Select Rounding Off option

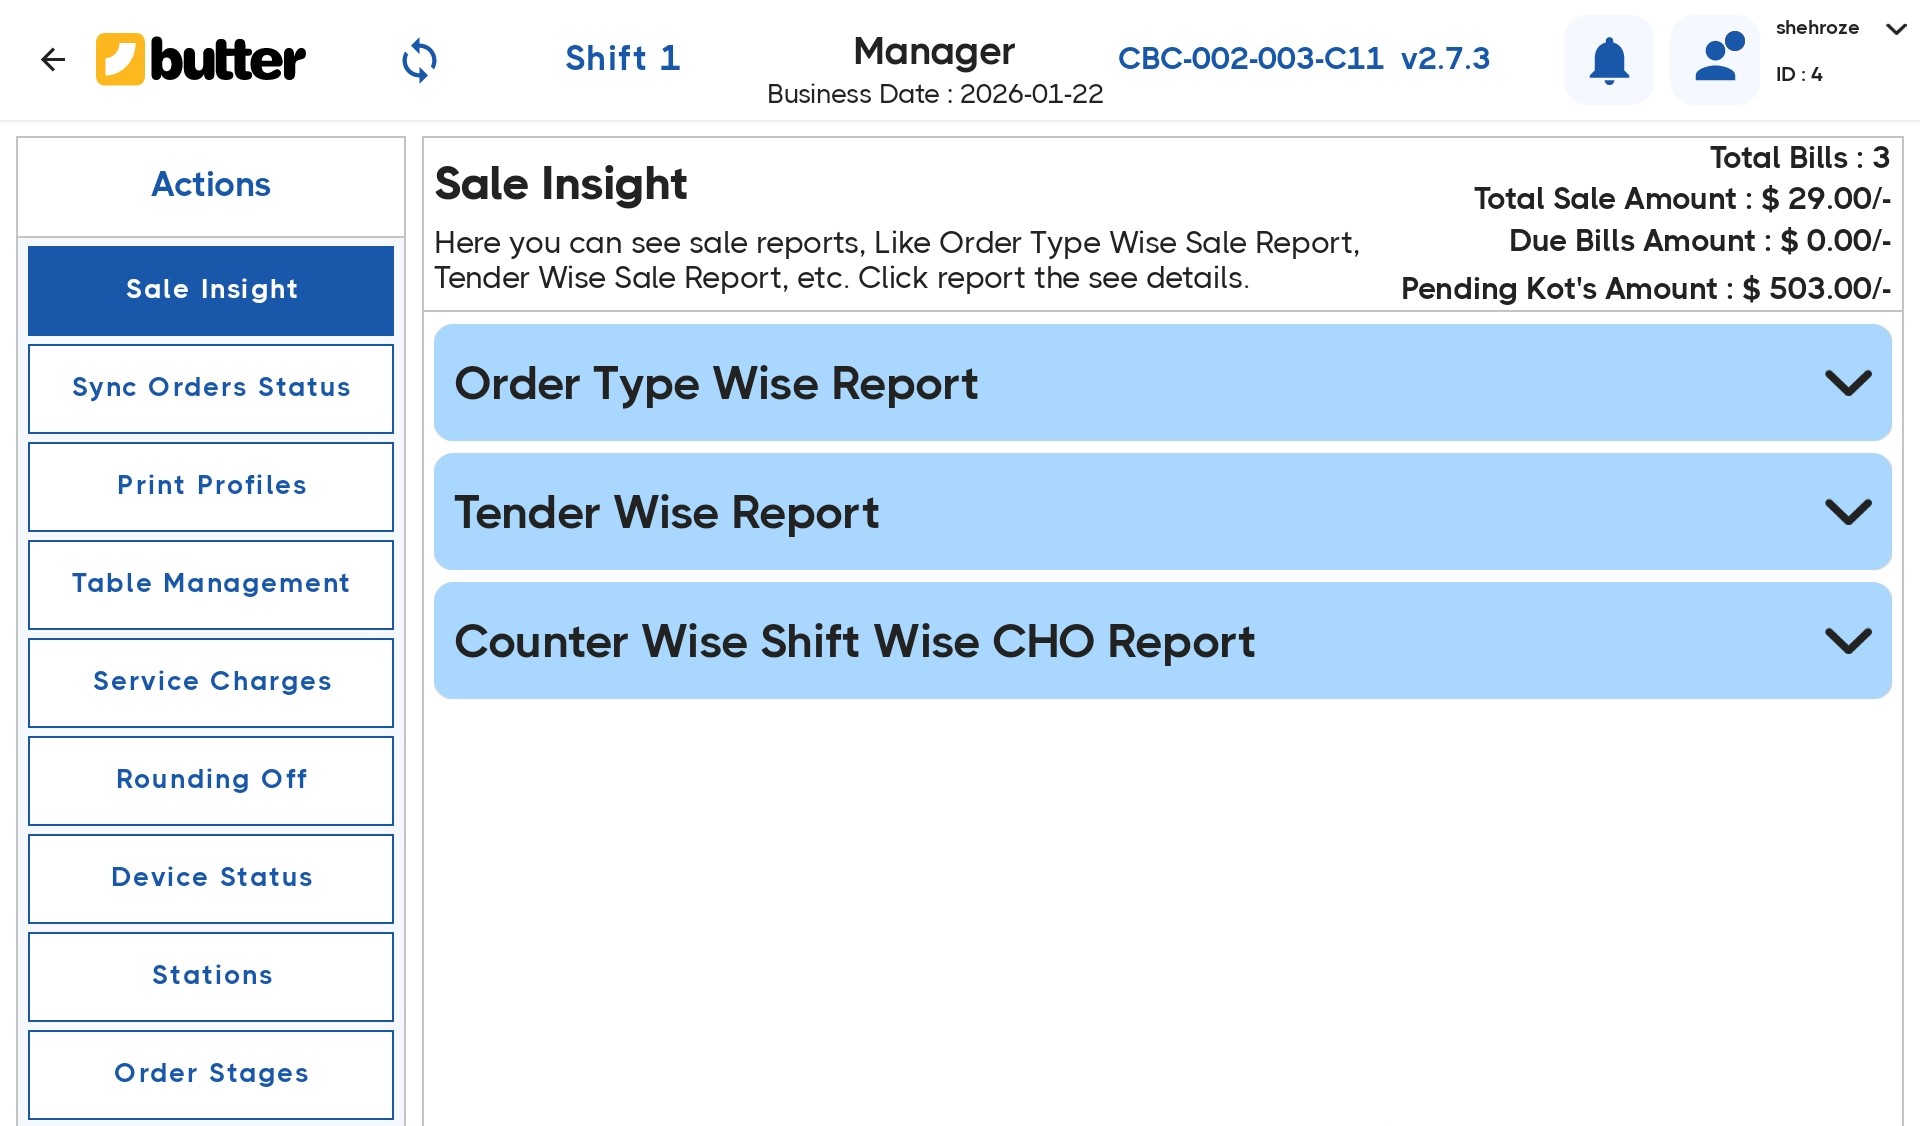point(211,780)
